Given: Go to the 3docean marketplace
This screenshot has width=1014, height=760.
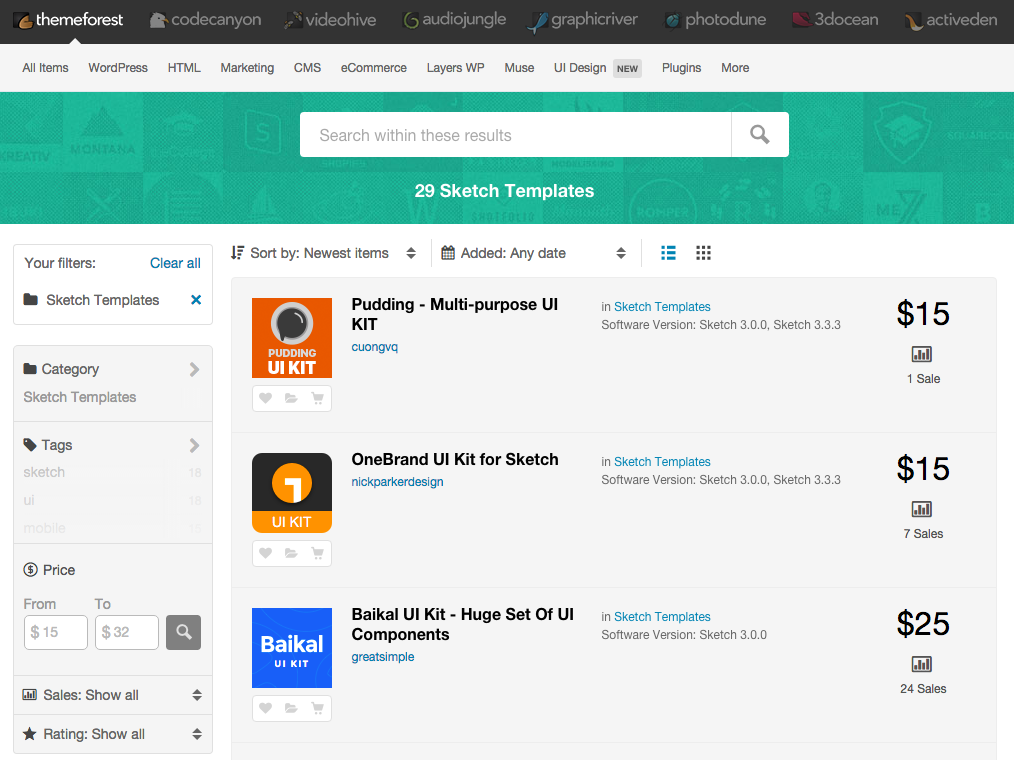Looking at the screenshot, I should [836, 20].
